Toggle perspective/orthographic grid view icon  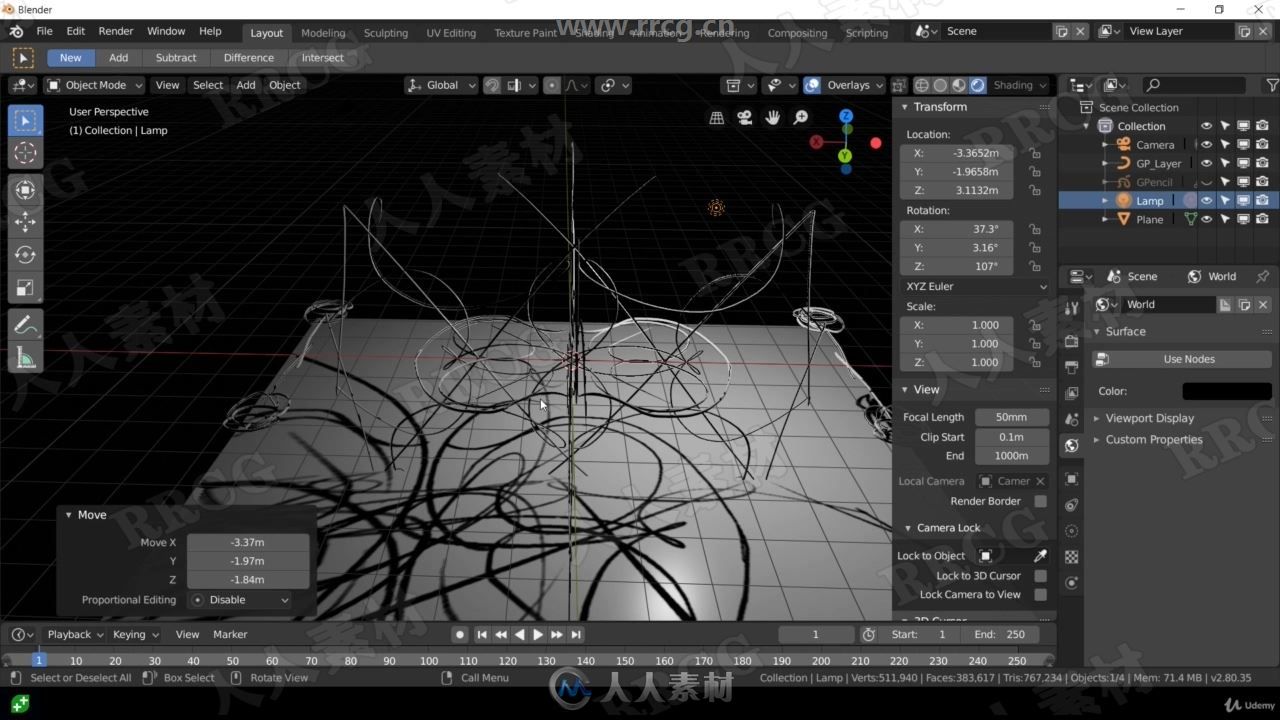[x=717, y=118]
